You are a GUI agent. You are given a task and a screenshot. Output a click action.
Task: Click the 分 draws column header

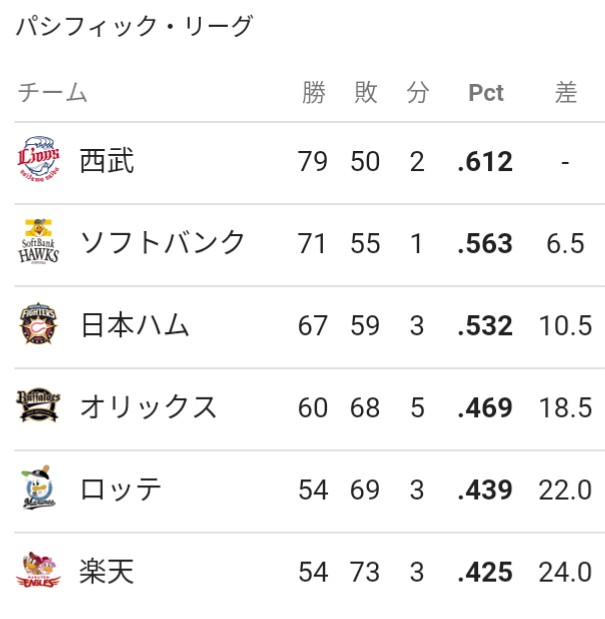tap(418, 92)
